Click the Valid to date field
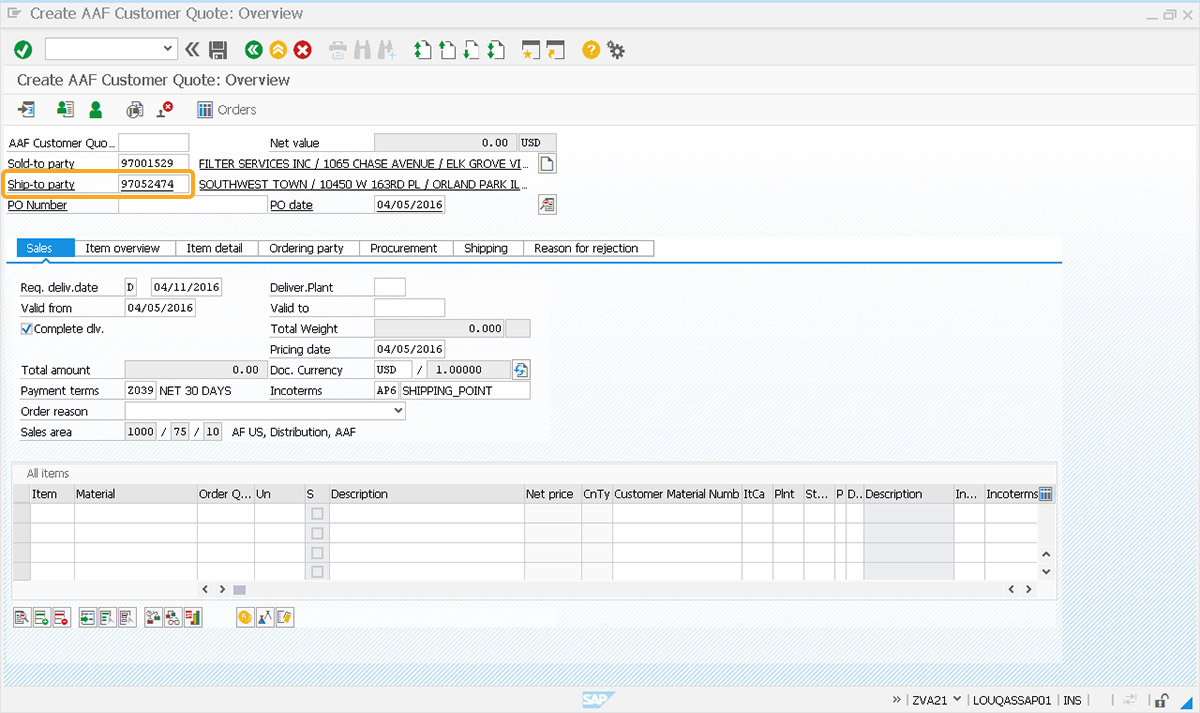 pos(409,308)
